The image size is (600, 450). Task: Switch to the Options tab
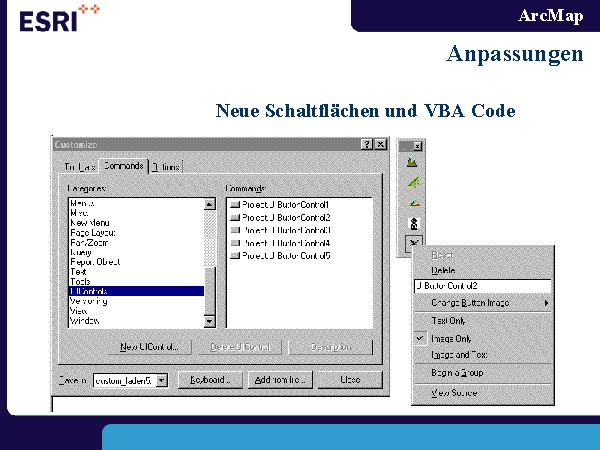coord(167,167)
